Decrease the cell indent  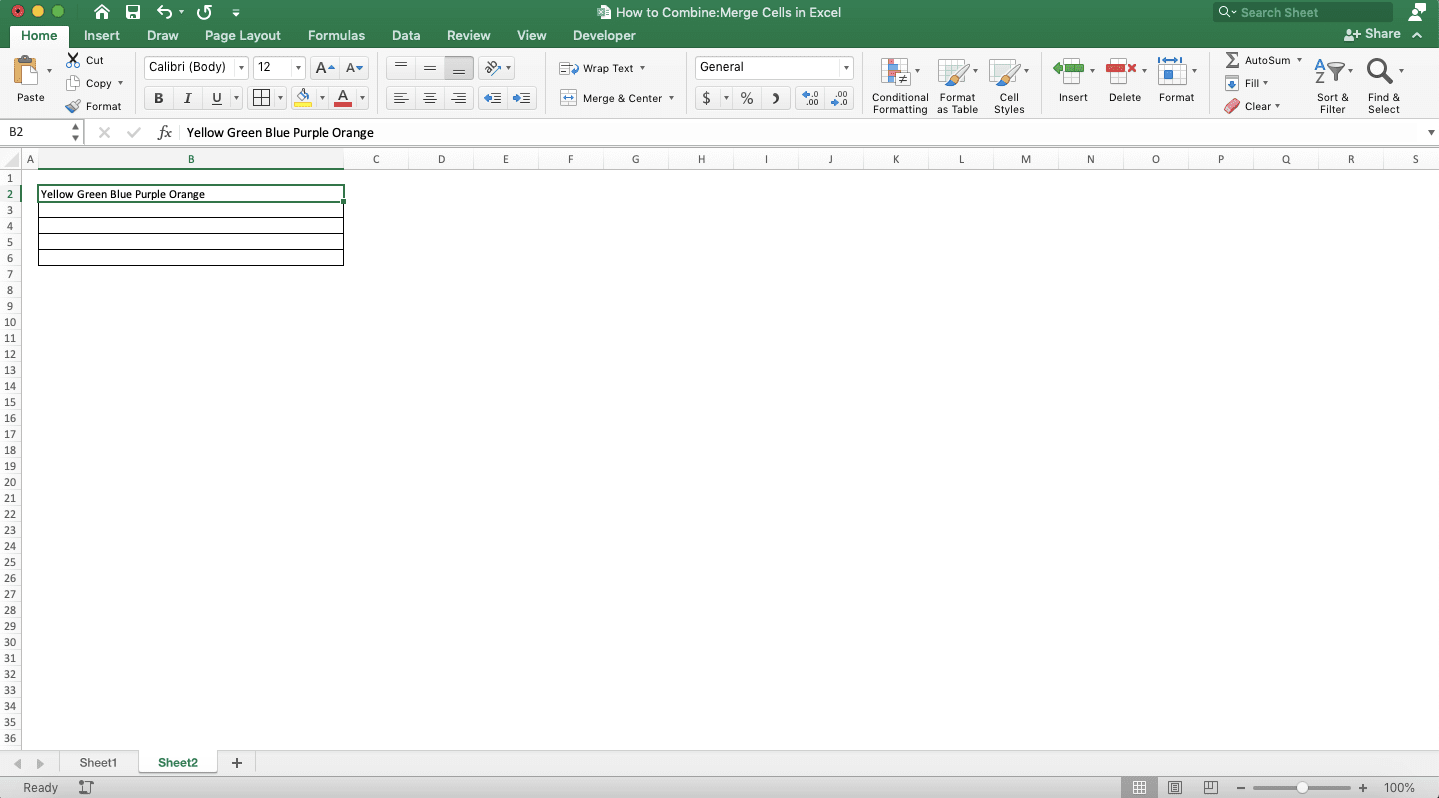tap(492, 98)
